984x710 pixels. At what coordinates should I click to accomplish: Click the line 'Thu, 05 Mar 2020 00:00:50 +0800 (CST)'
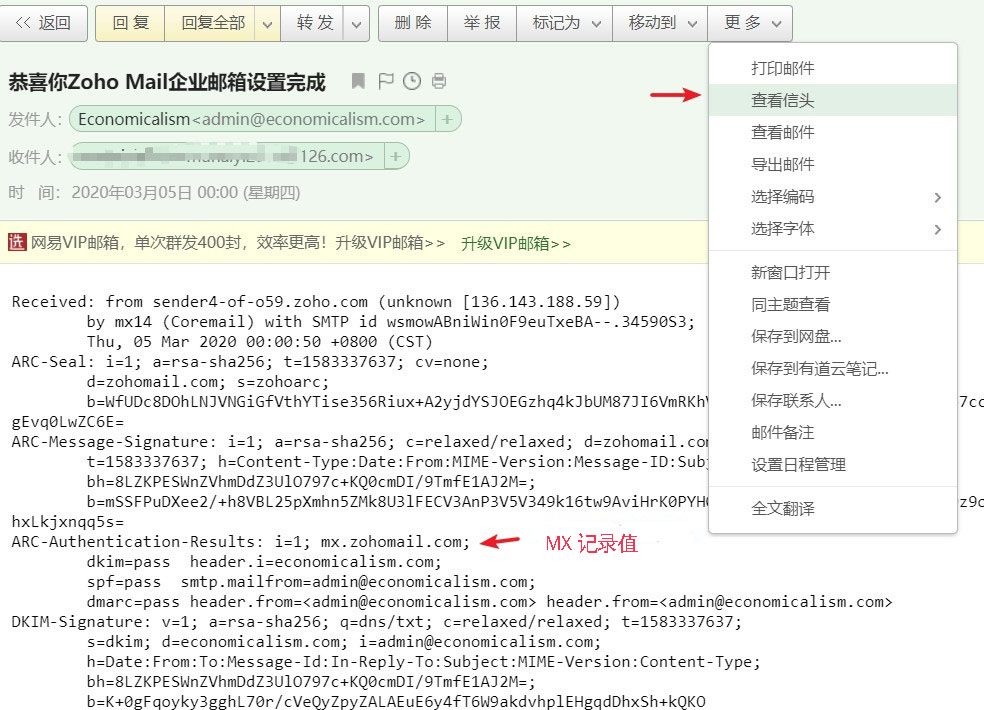(260, 342)
